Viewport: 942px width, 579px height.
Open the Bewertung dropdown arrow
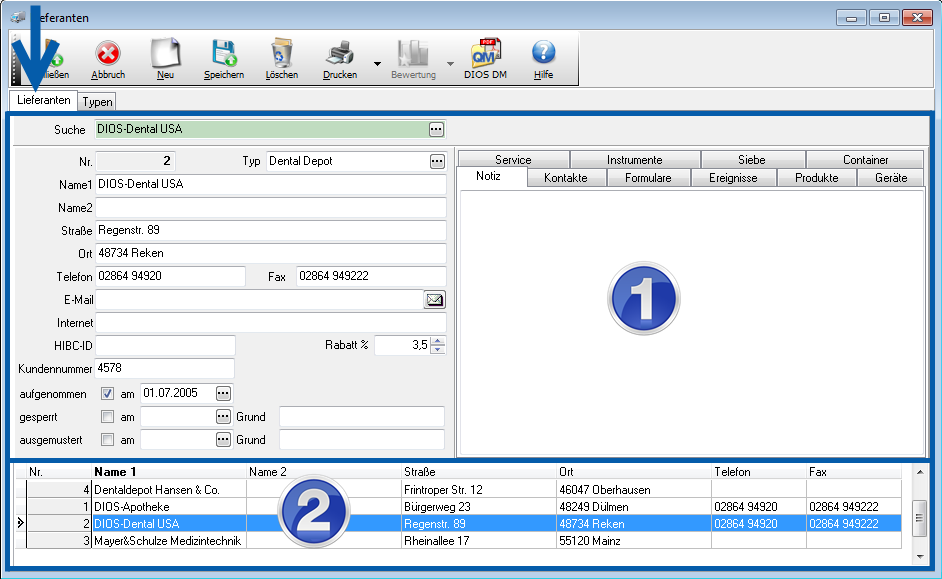[450, 64]
